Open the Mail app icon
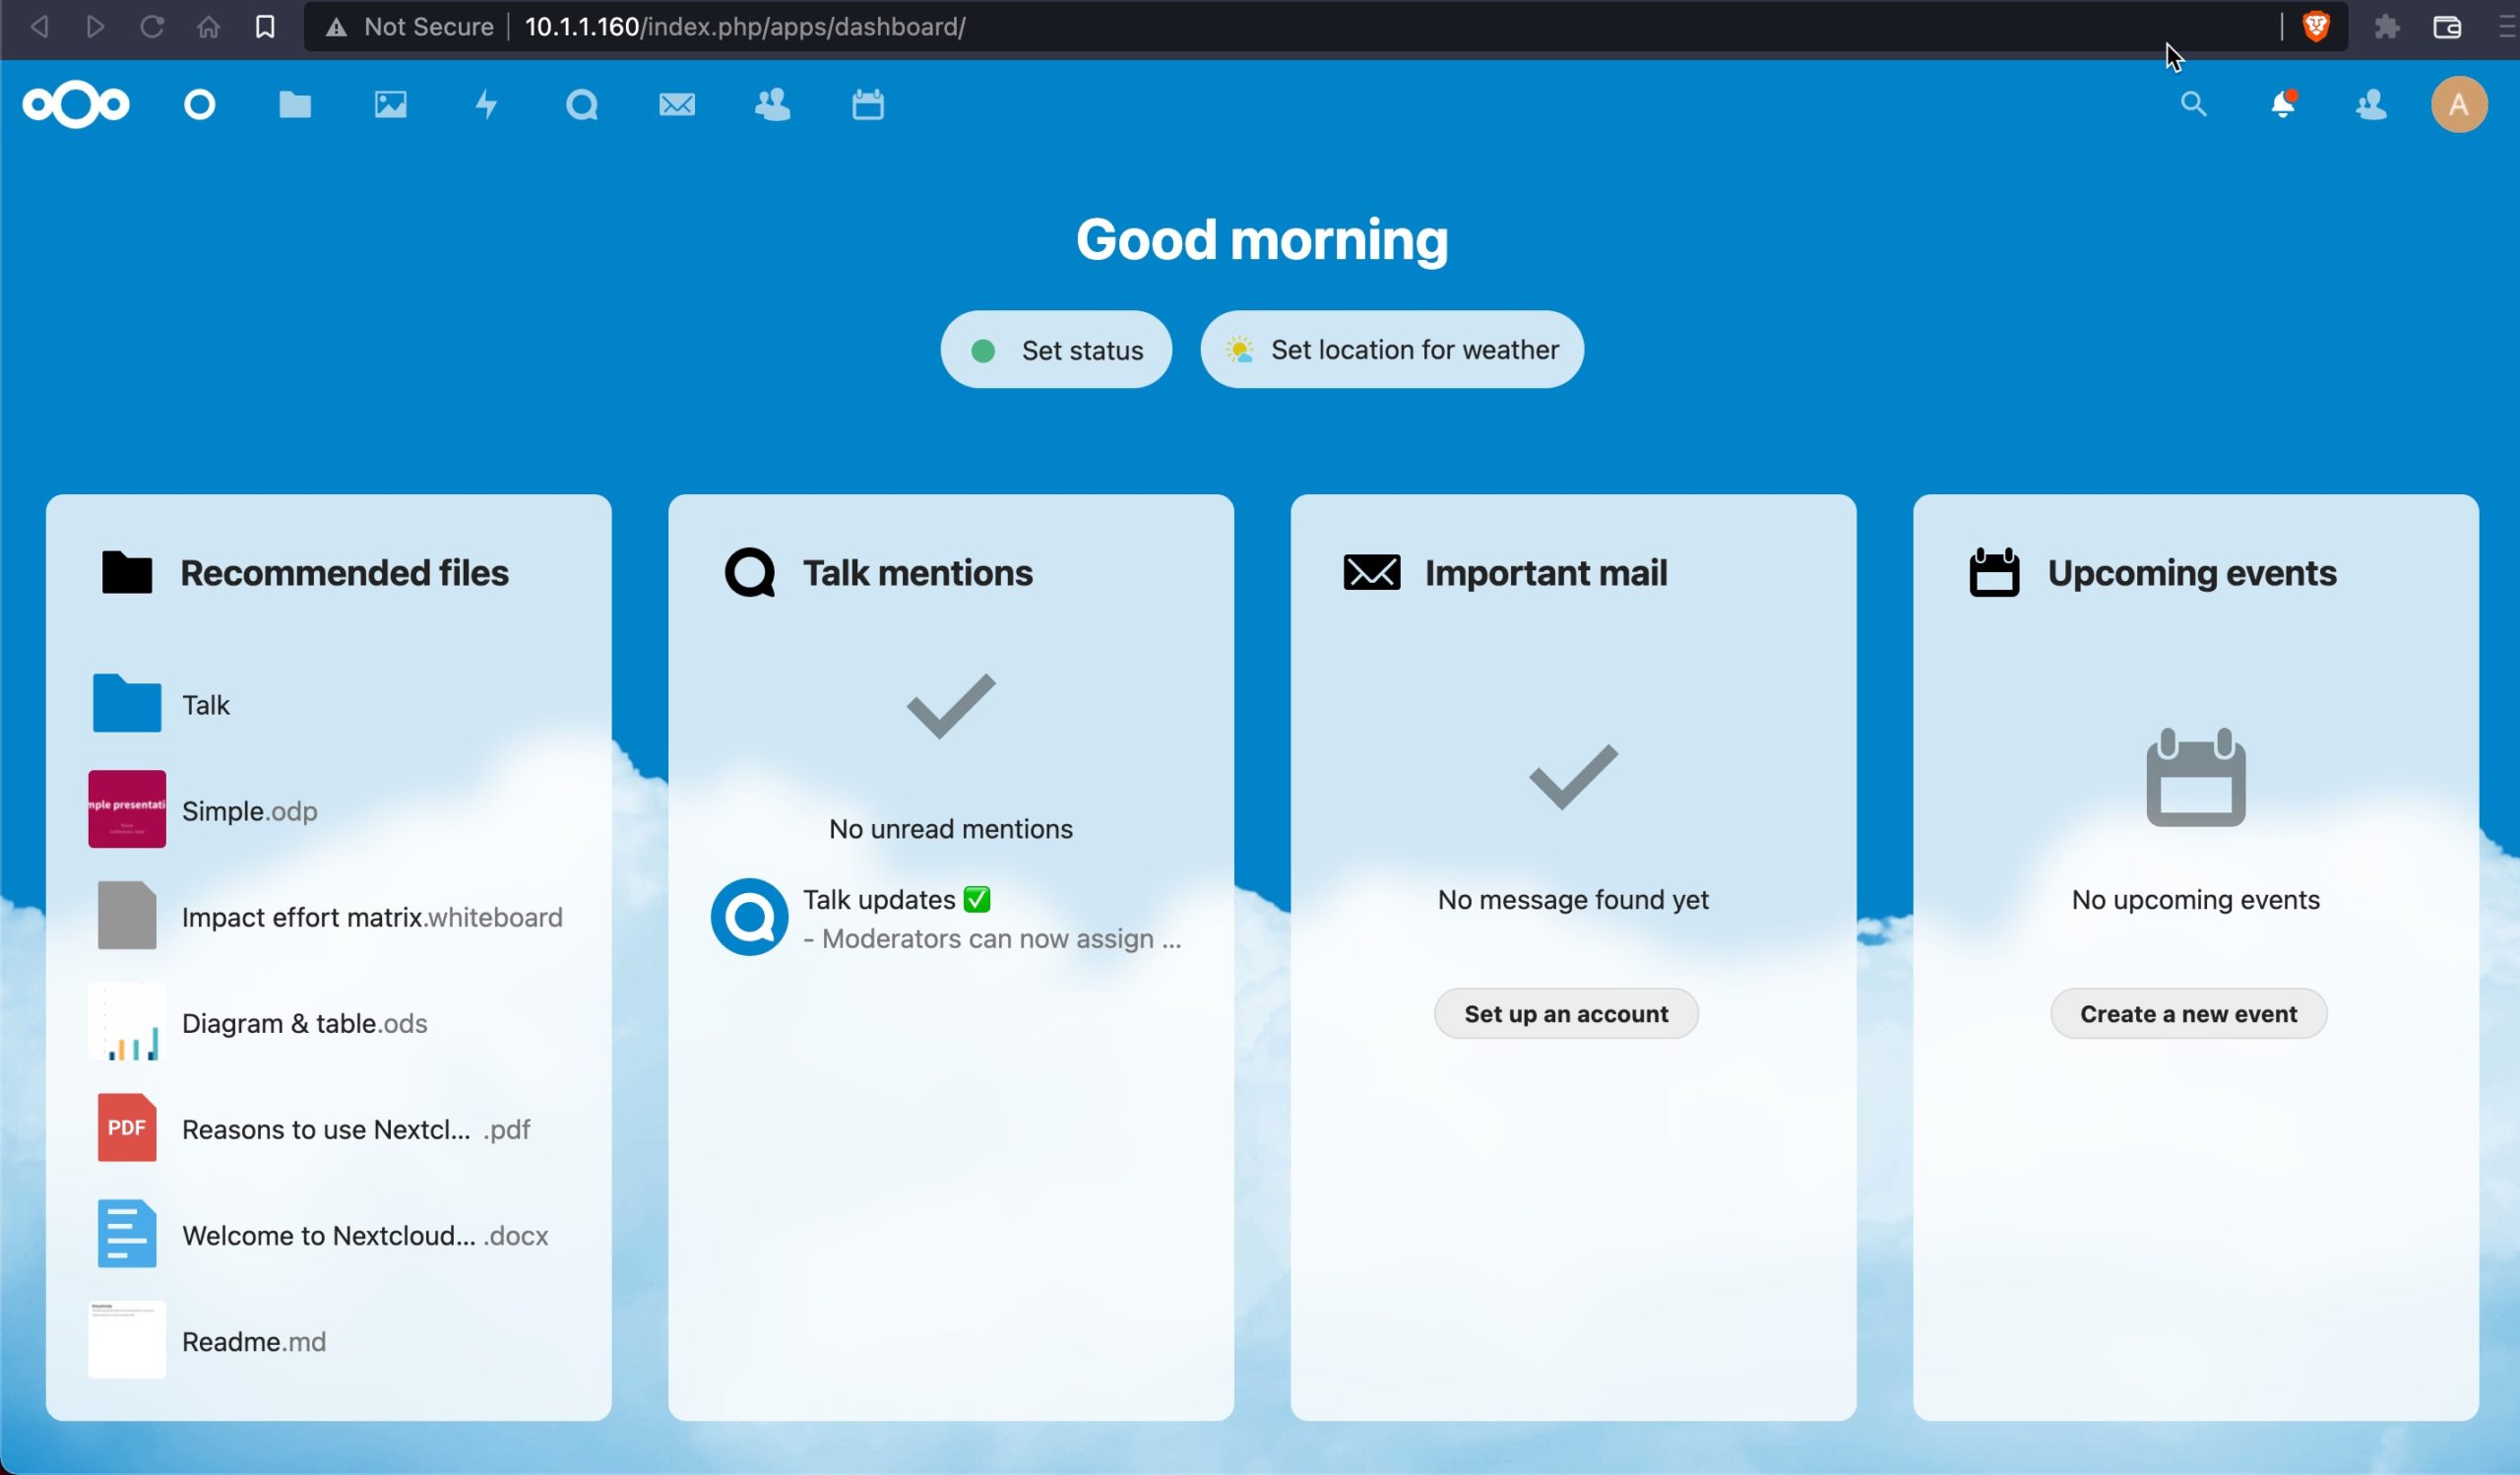Screen dimensions: 2520x1475 (x=677, y=105)
